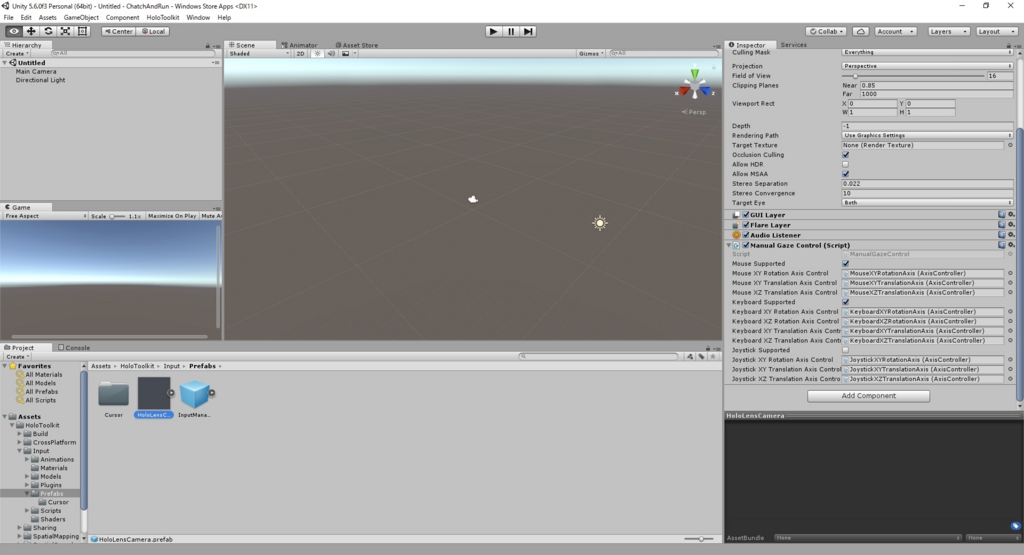The width and height of the screenshot is (1024, 555).
Task: Open GUI Layer help icon
Action: click(x=1001, y=215)
